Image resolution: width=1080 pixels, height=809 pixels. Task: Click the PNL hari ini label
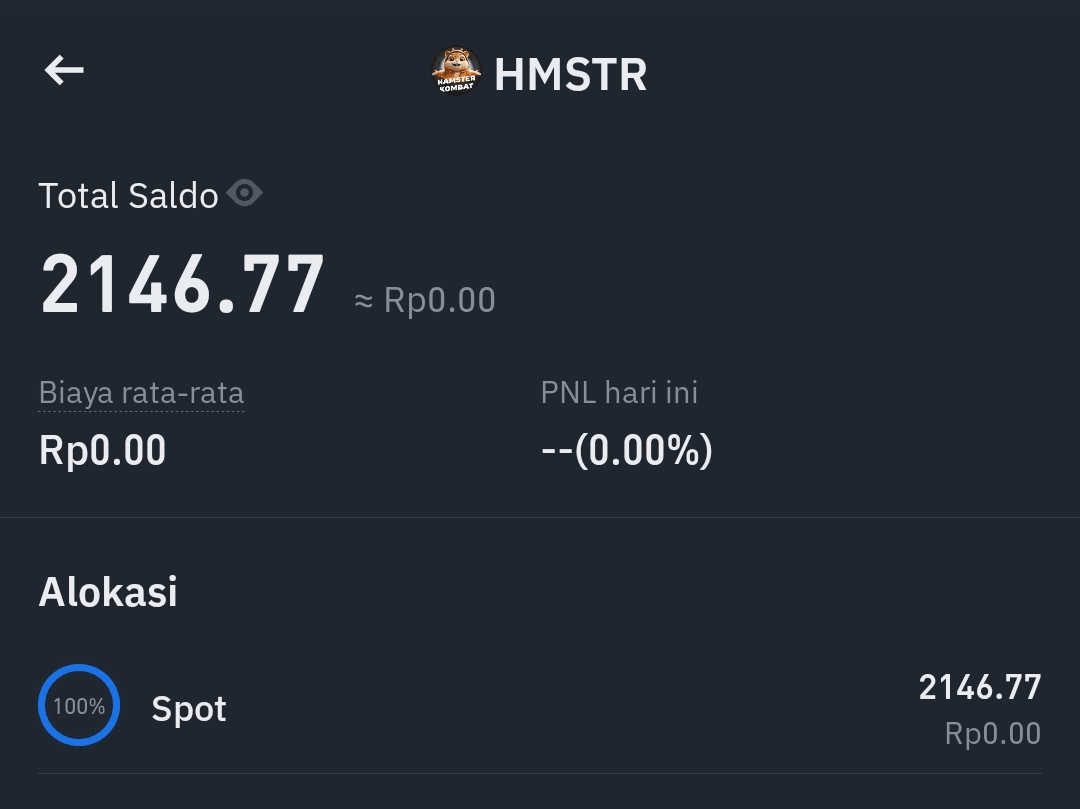click(619, 392)
